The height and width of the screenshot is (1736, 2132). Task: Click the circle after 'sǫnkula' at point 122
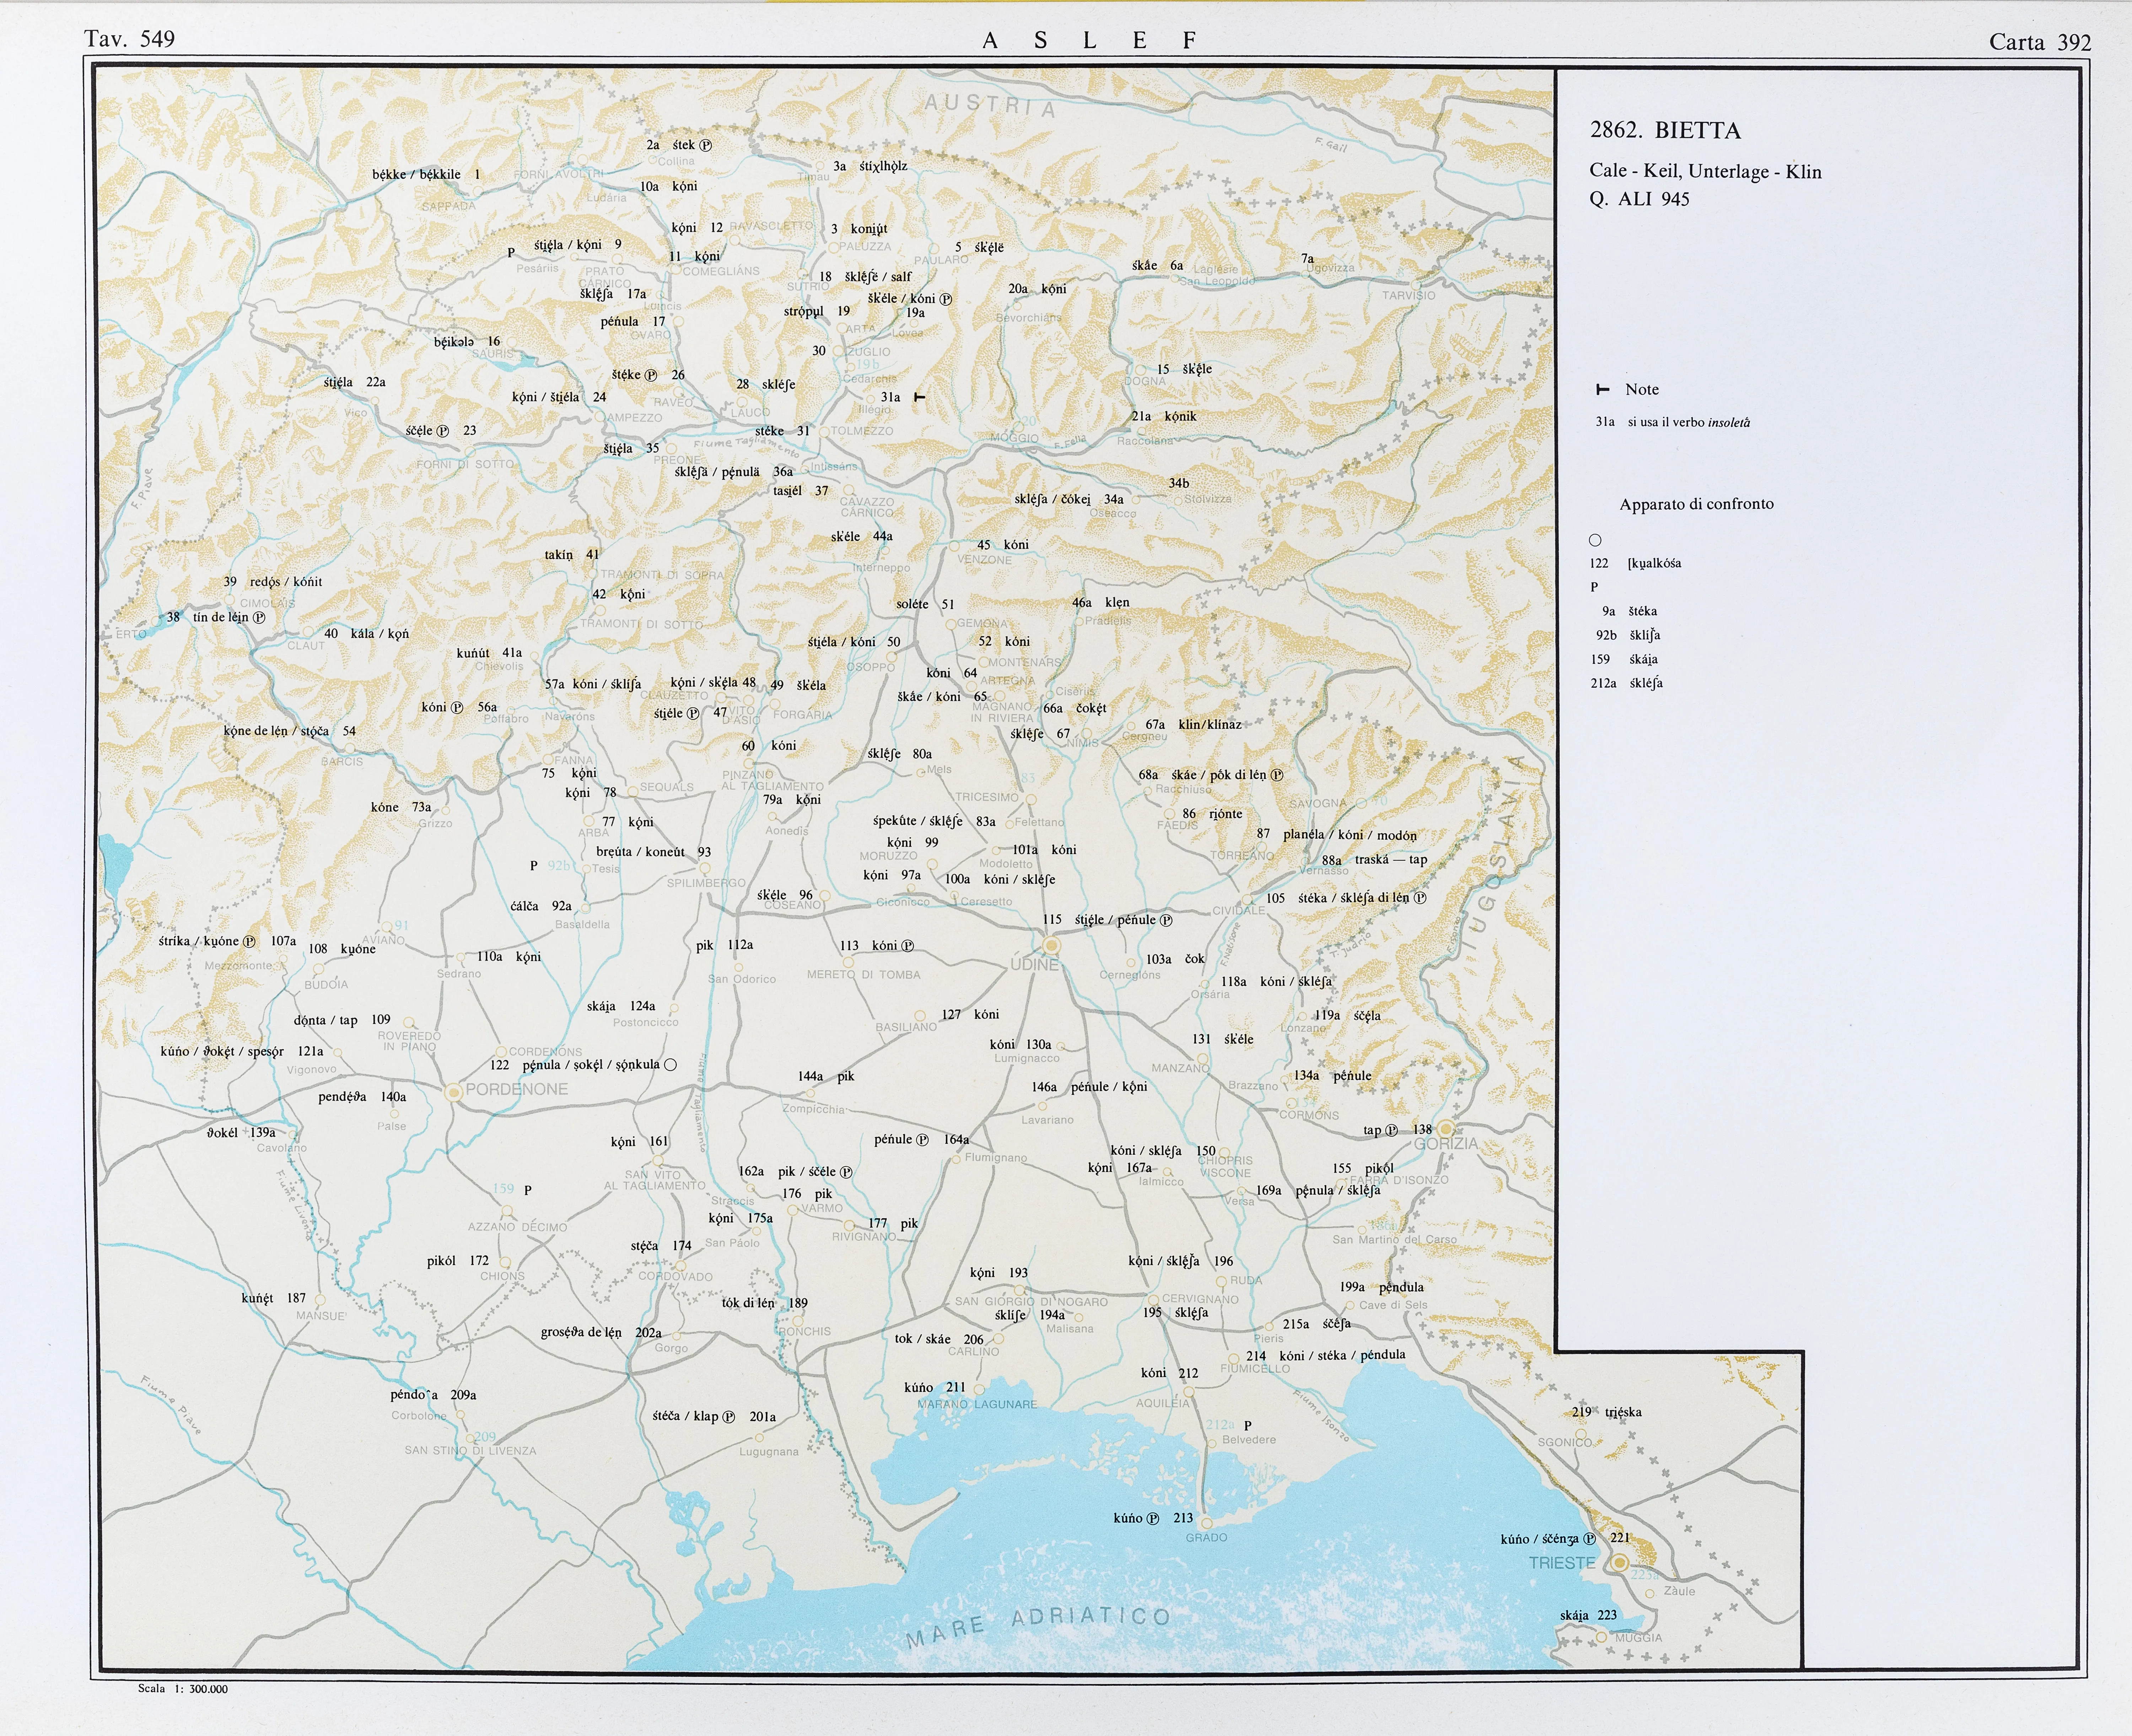click(670, 1065)
